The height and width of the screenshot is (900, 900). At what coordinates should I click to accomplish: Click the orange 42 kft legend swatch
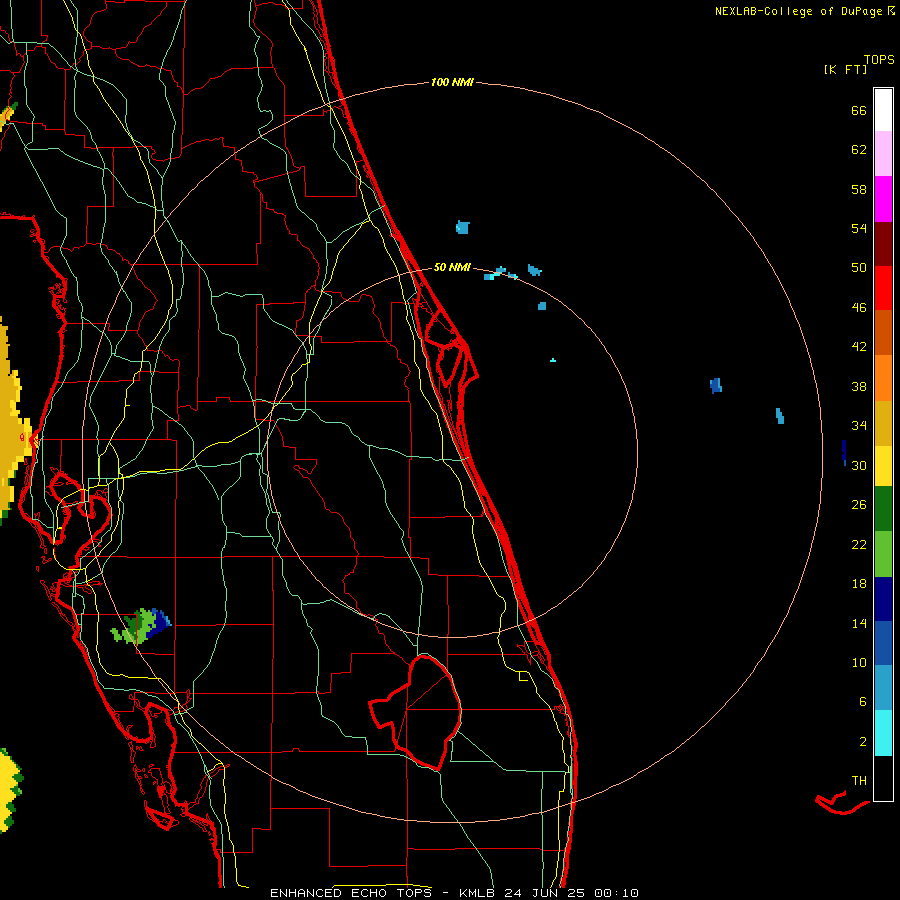[x=883, y=378]
